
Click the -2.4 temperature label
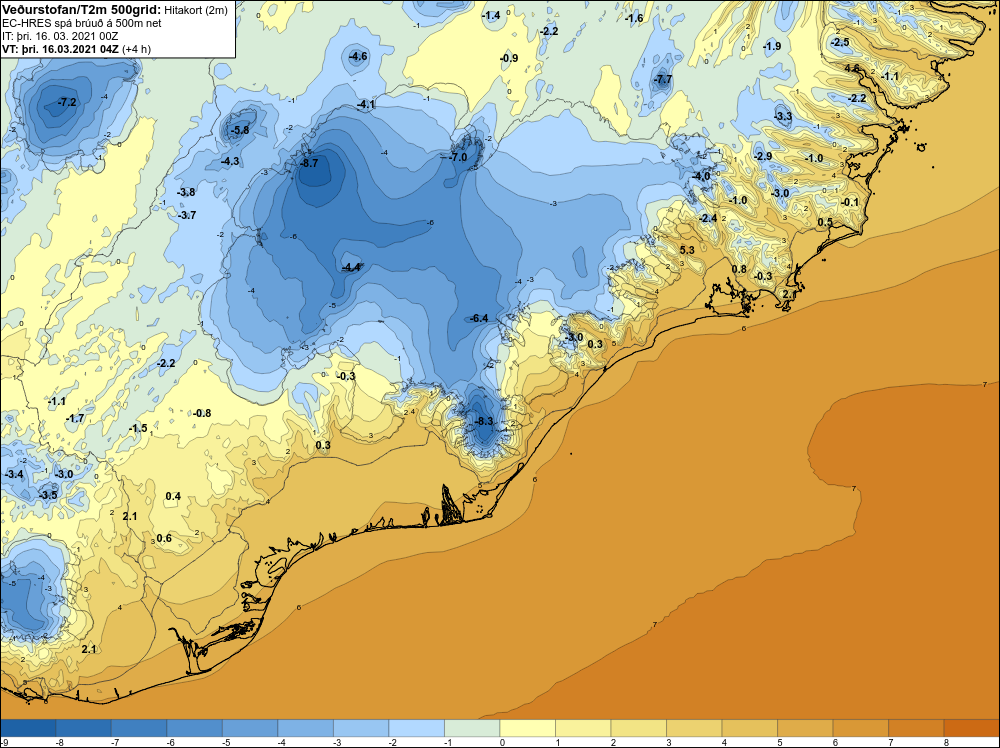point(709,218)
